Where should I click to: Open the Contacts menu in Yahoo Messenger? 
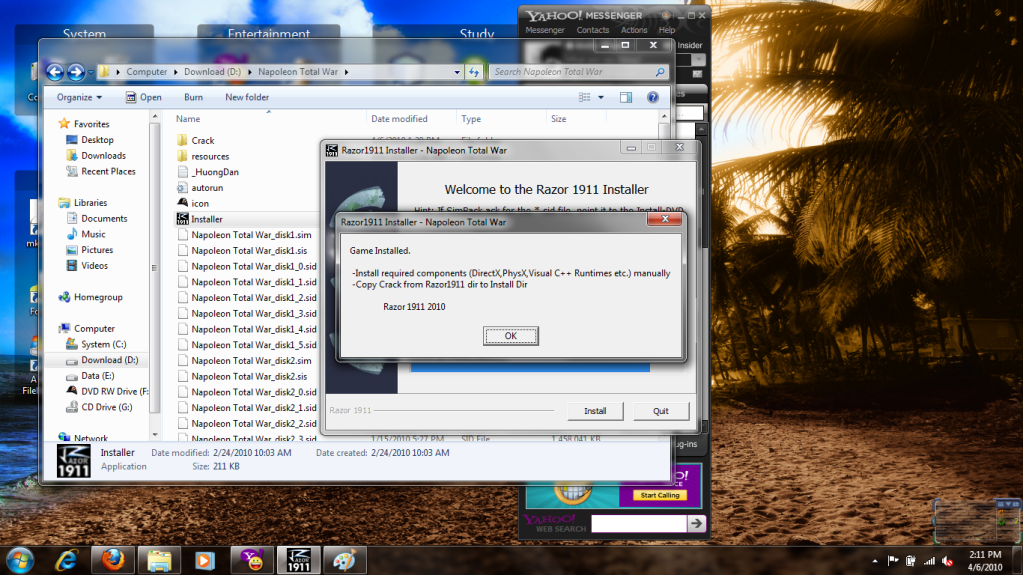(x=592, y=30)
